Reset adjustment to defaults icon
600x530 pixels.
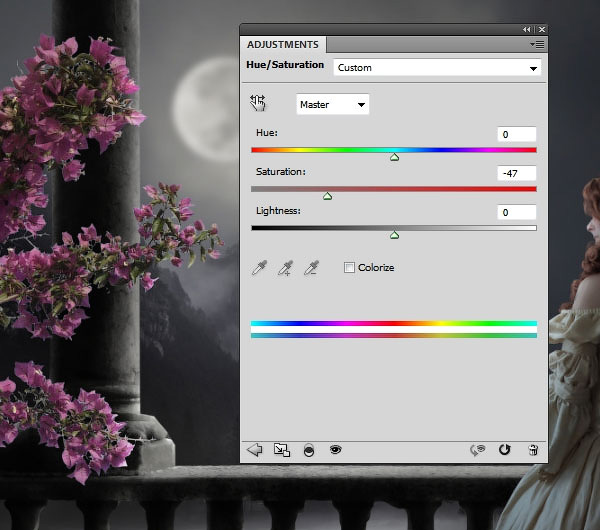tap(505, 450)
